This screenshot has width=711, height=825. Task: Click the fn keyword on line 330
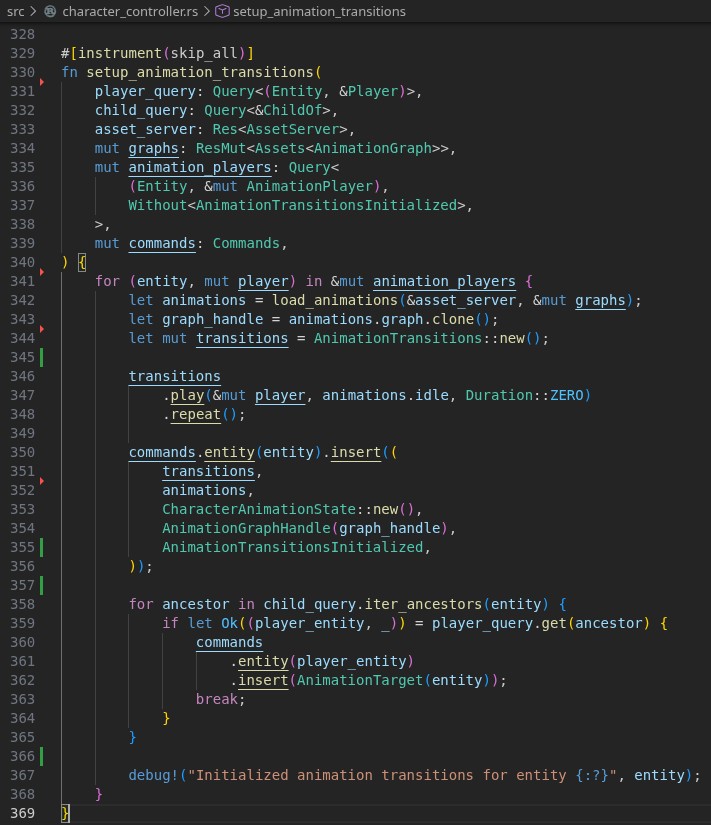tap(69, 72)
